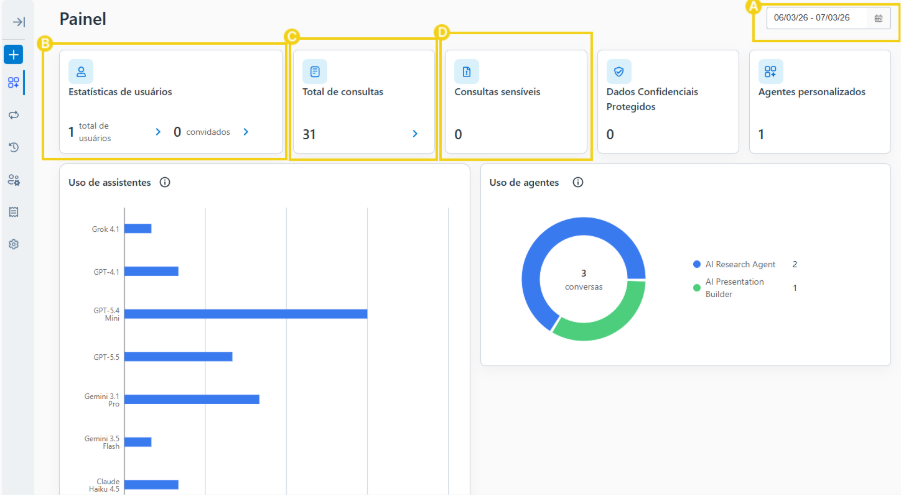The width and height of the screenshot is (901, 495).
Task: Click the GPT-5.4 Mini bar in the chart
Action: pos(246,314)
